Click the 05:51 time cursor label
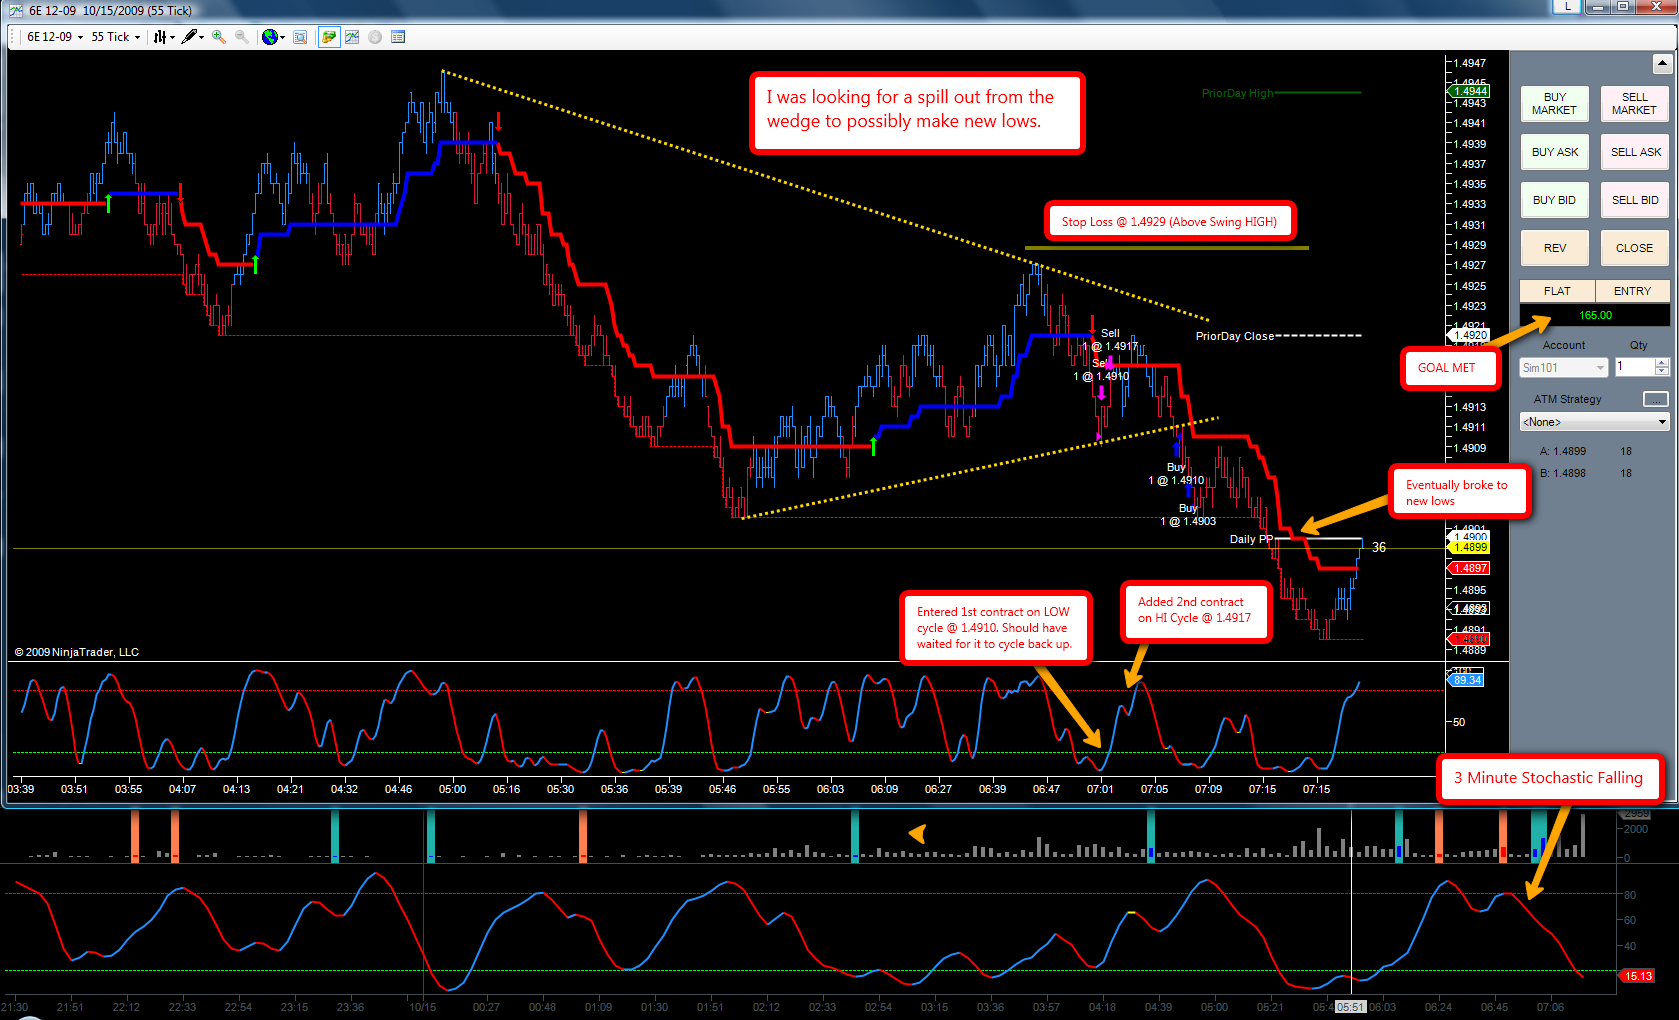Viewport: 1679px width, 1020px height. 1350,1007
